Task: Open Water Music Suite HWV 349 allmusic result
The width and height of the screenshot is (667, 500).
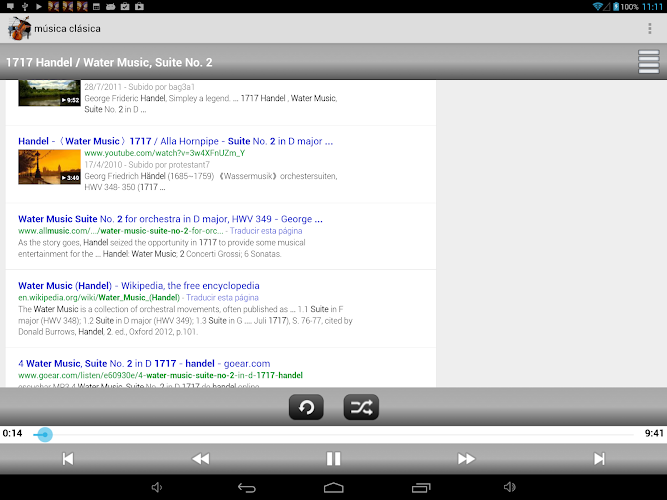Action: pyautogui.click(x=170, y=219)
